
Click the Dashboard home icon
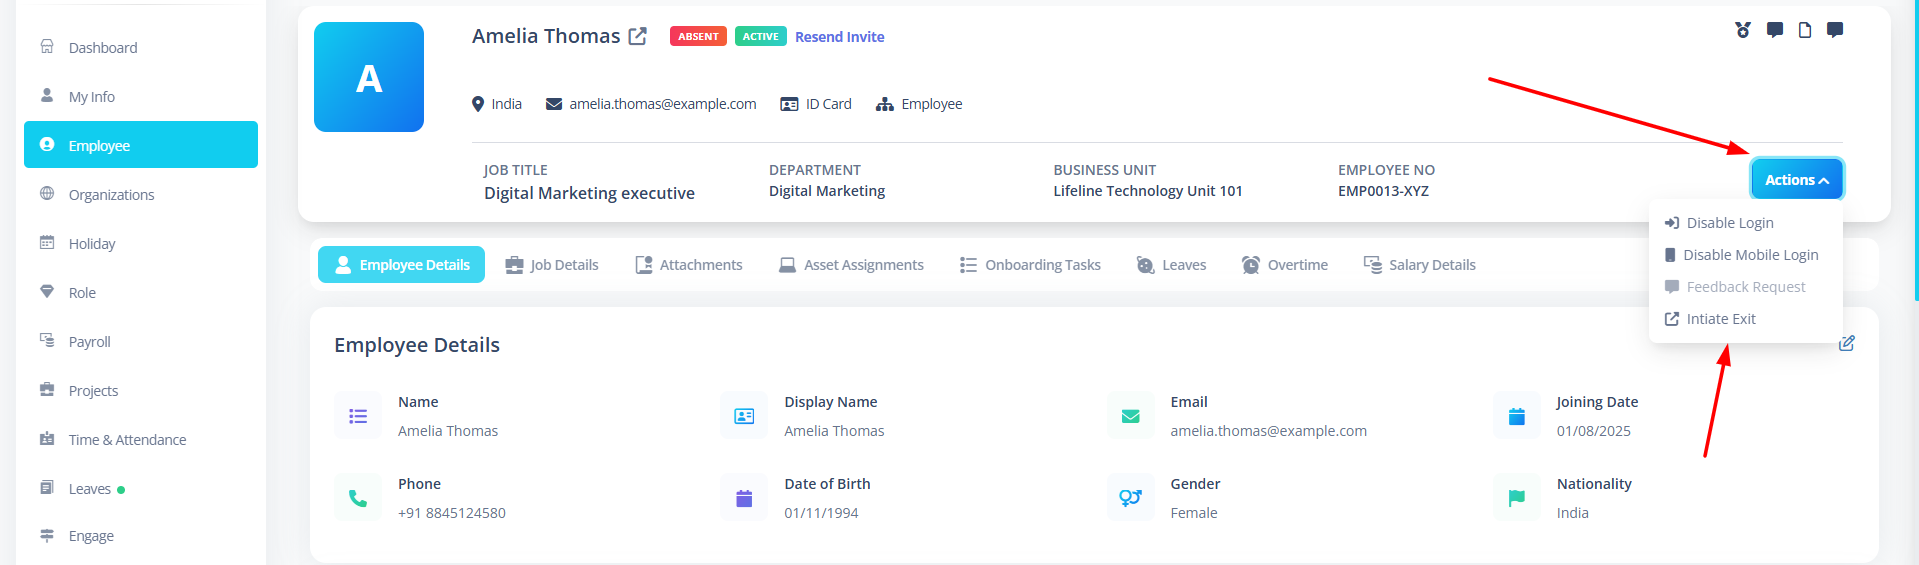[x=47, y=46]
